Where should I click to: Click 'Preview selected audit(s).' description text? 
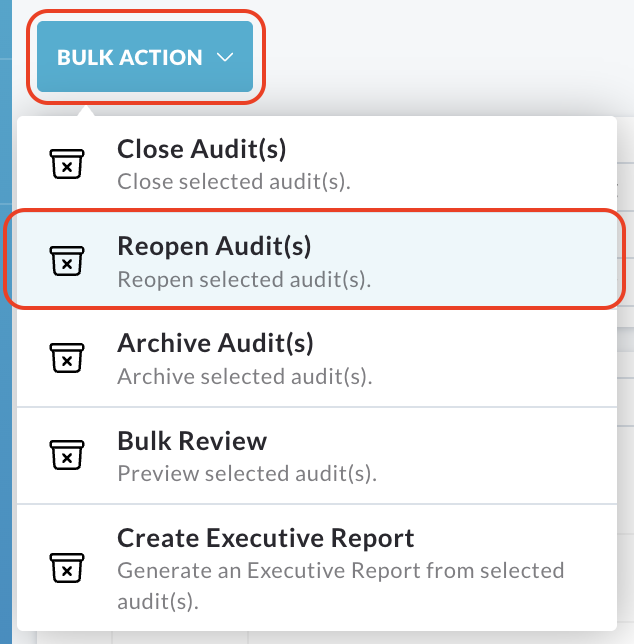[x=247, y=473]
